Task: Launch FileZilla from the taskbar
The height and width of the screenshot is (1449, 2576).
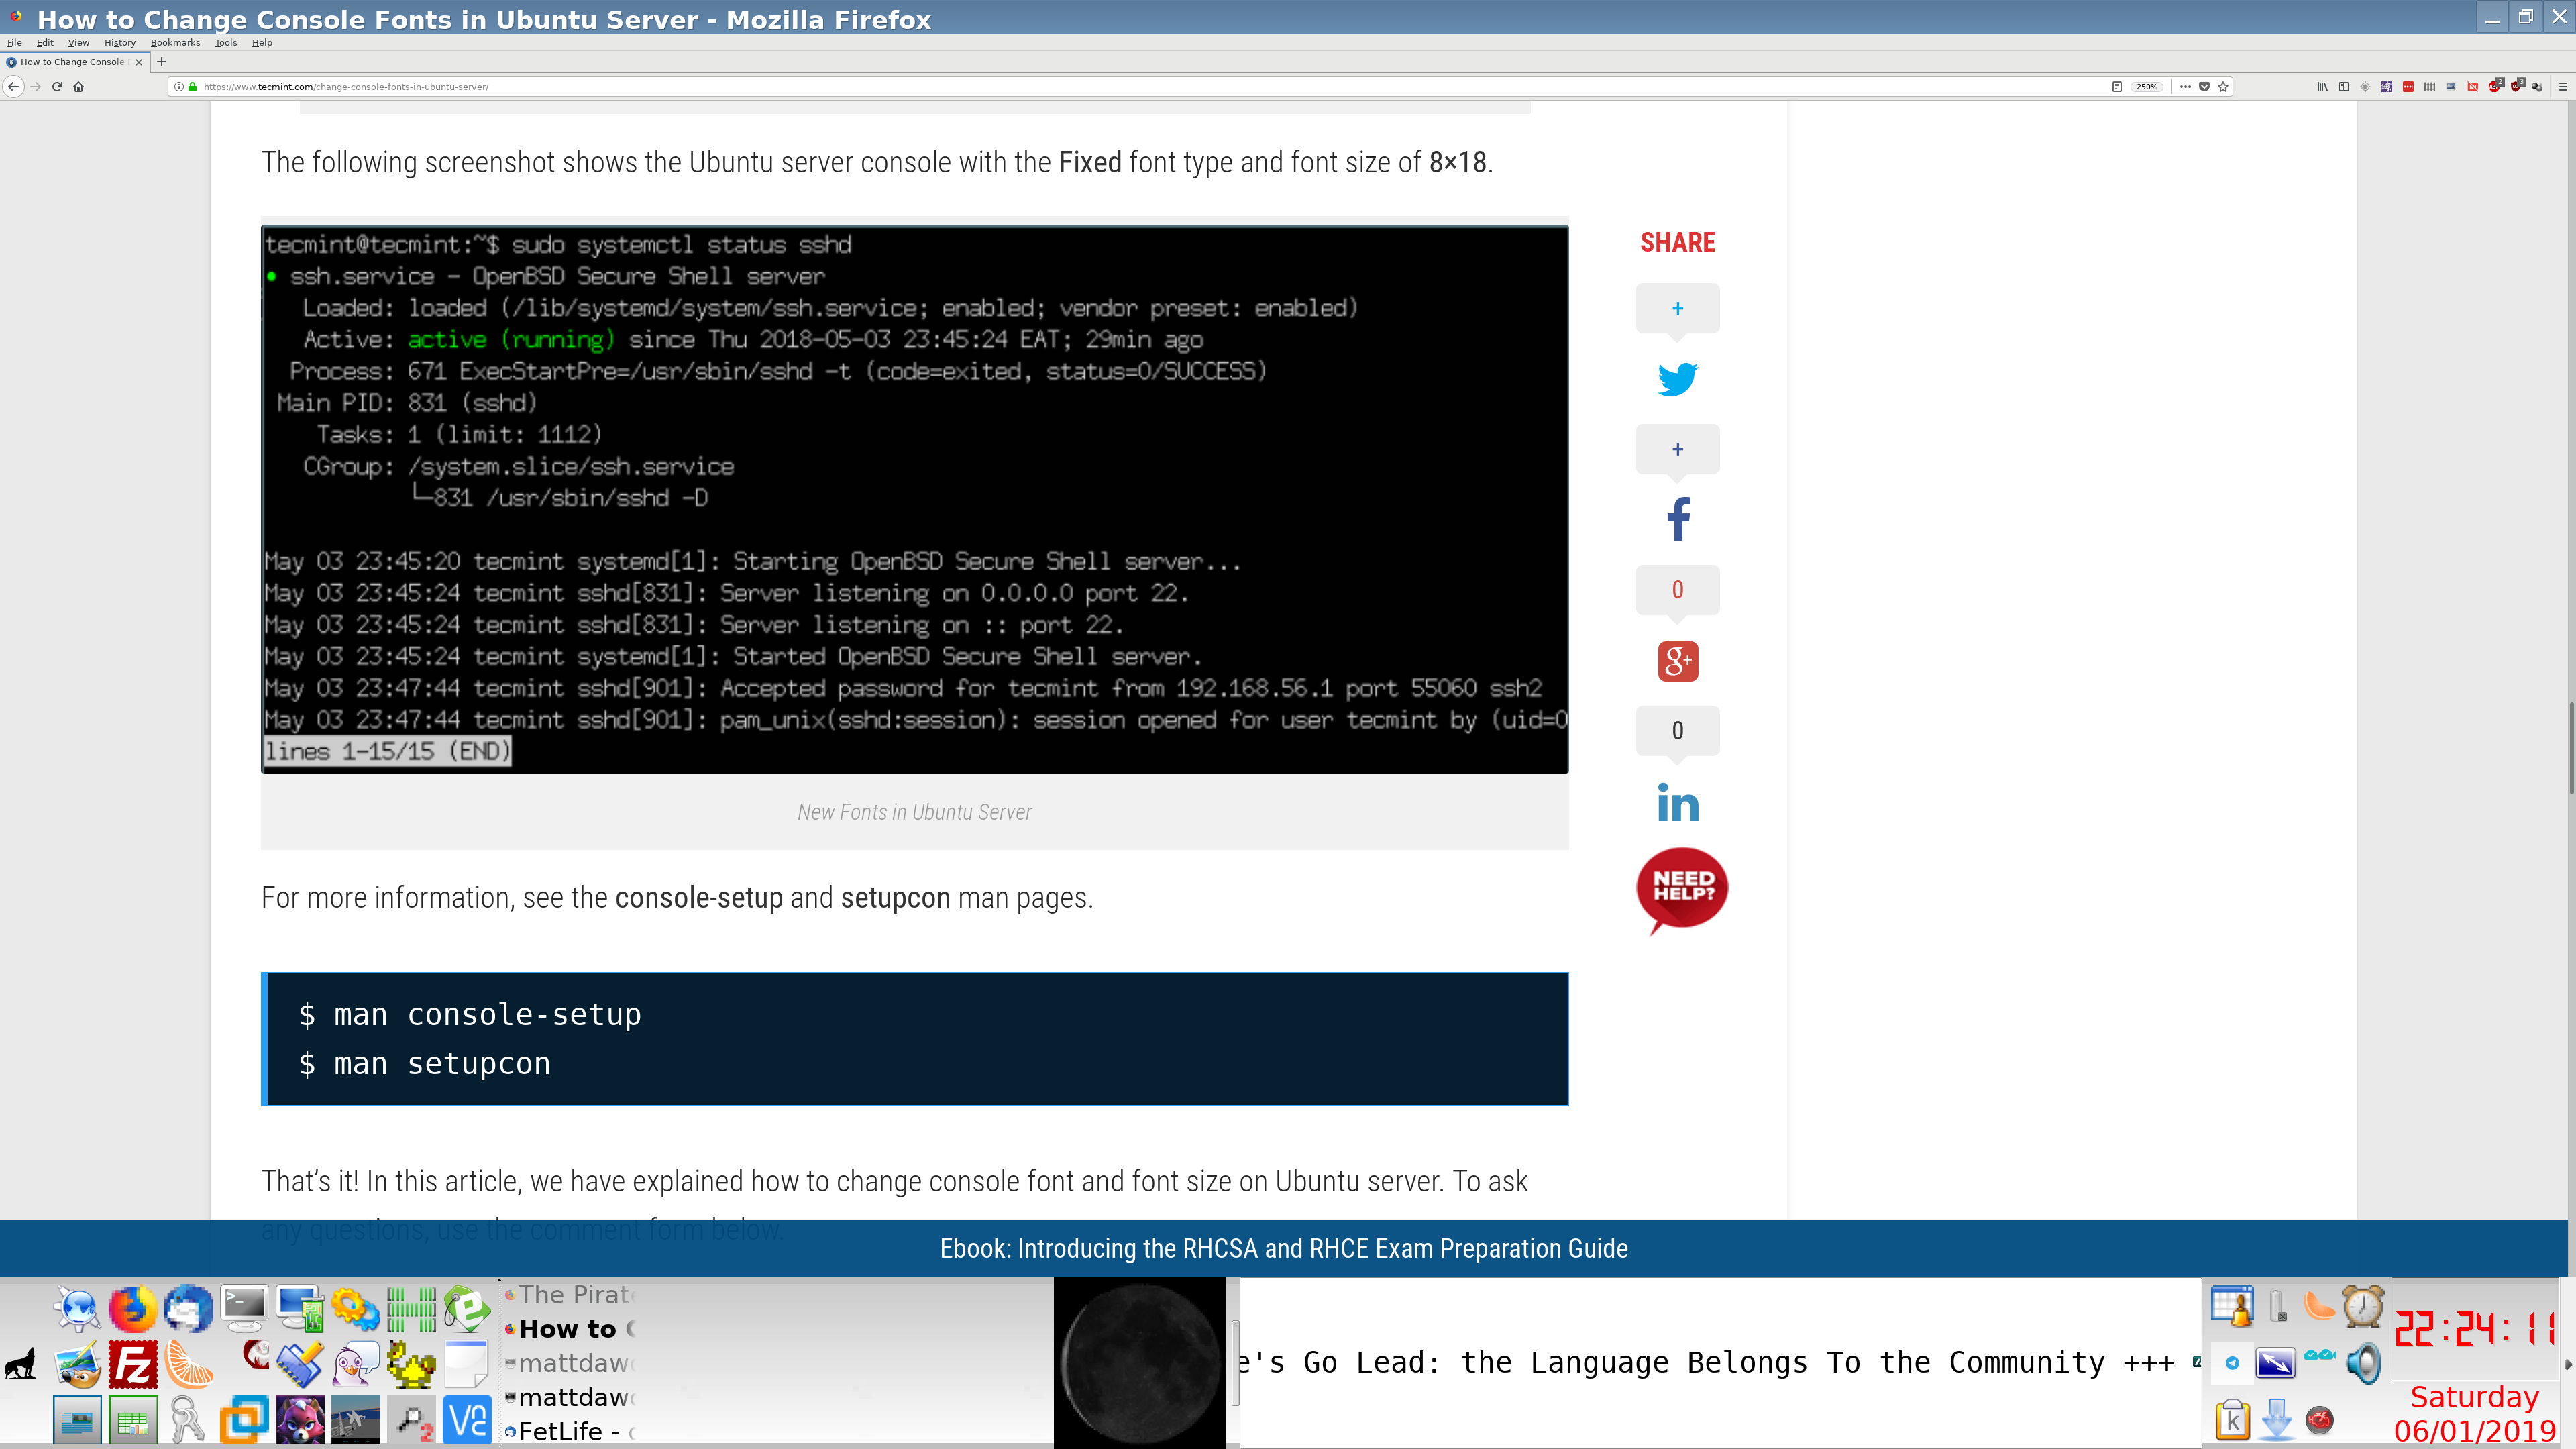Action: pos(132,1364)
